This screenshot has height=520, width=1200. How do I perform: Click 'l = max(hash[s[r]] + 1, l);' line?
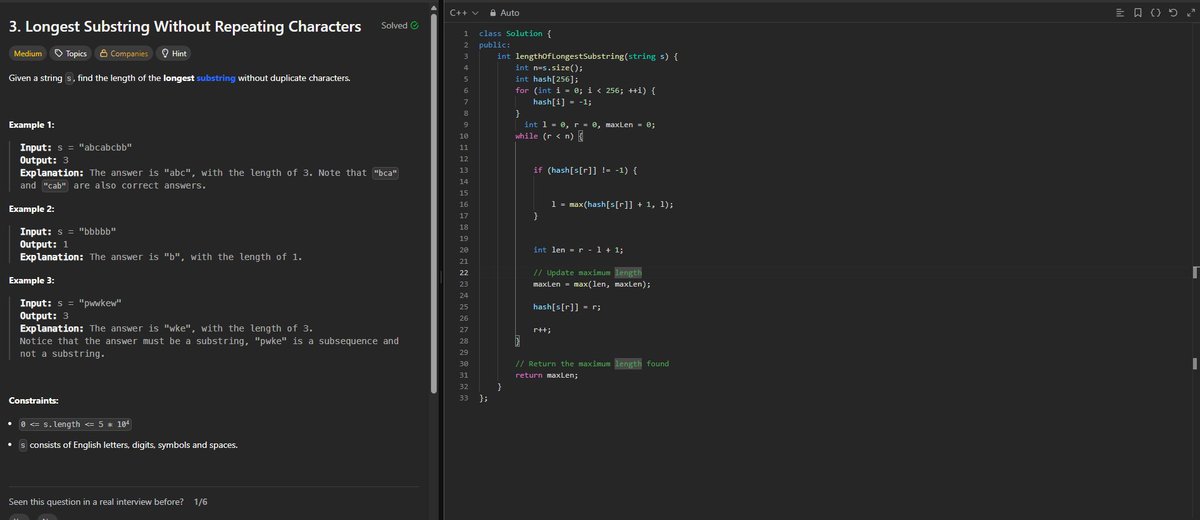coord(612,204)
